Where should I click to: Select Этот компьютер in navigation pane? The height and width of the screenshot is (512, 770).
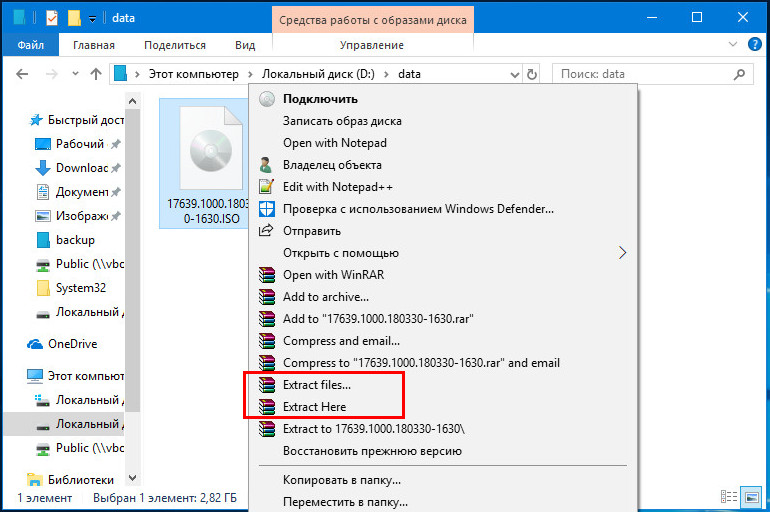coord(75,376)
